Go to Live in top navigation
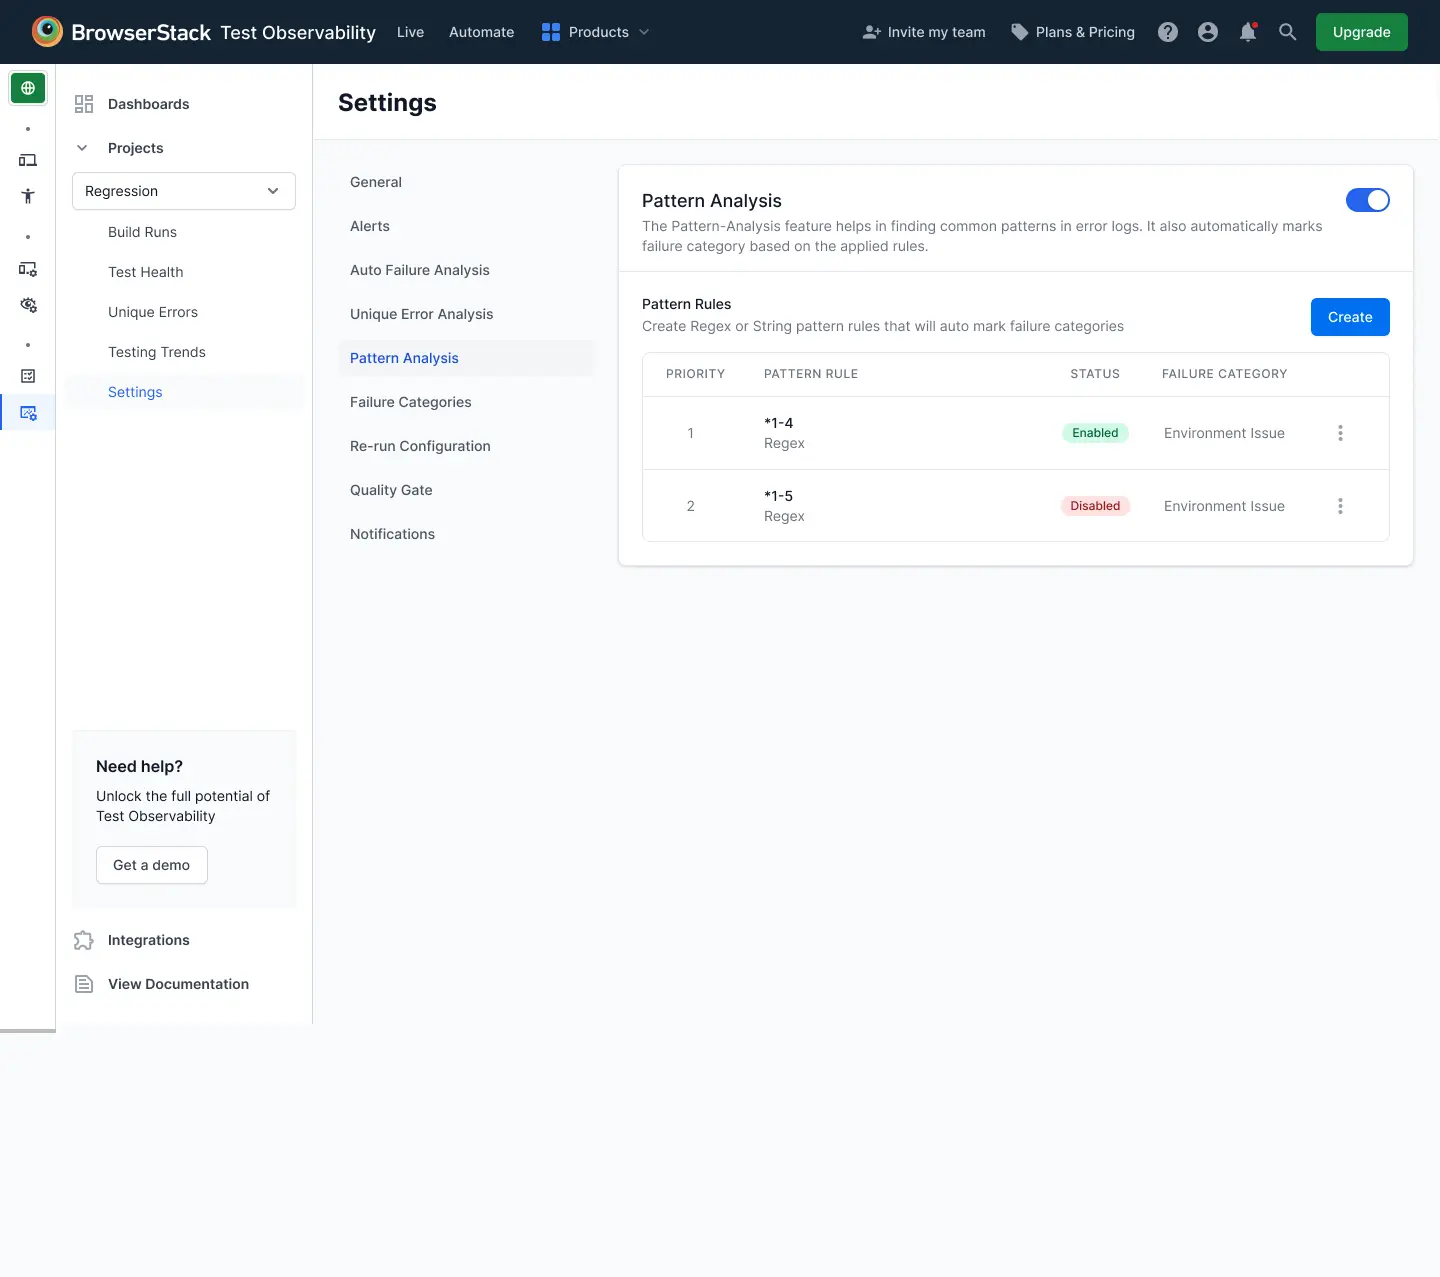The width and height of the screenshot is (1440, 1277). tap(410, 32)
